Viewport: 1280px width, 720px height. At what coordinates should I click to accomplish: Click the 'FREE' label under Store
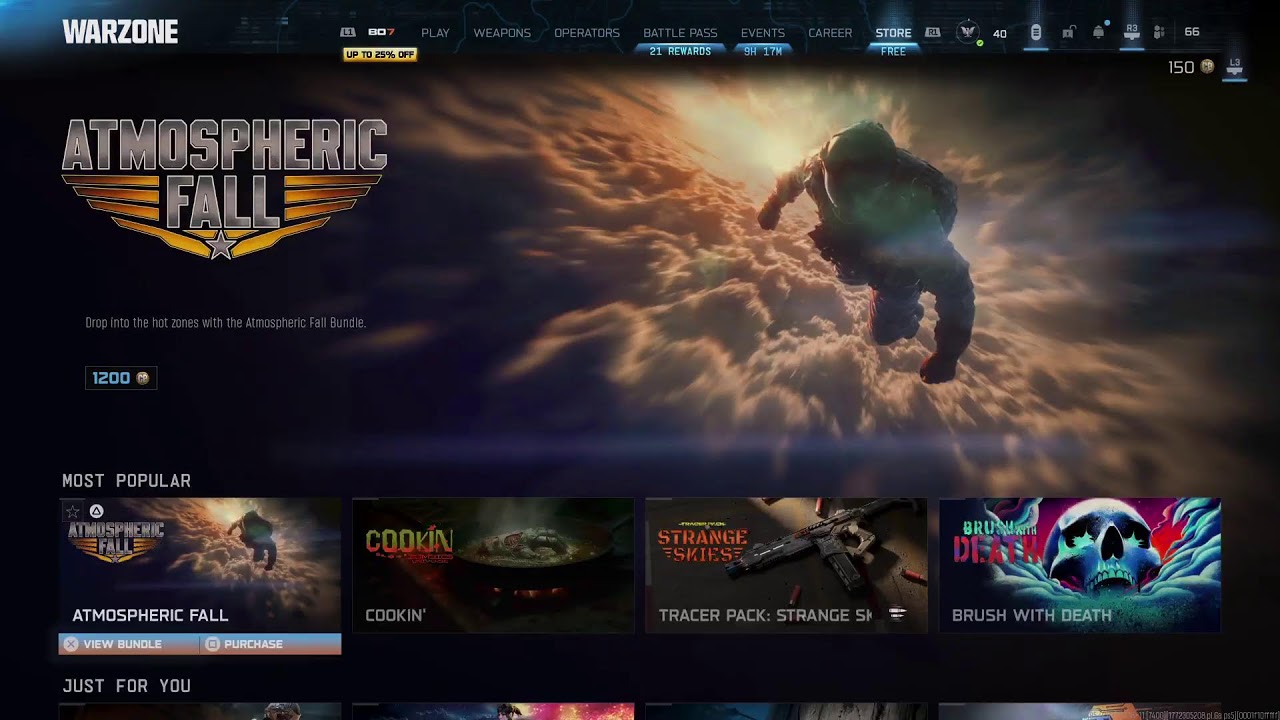tap(893, 51)
